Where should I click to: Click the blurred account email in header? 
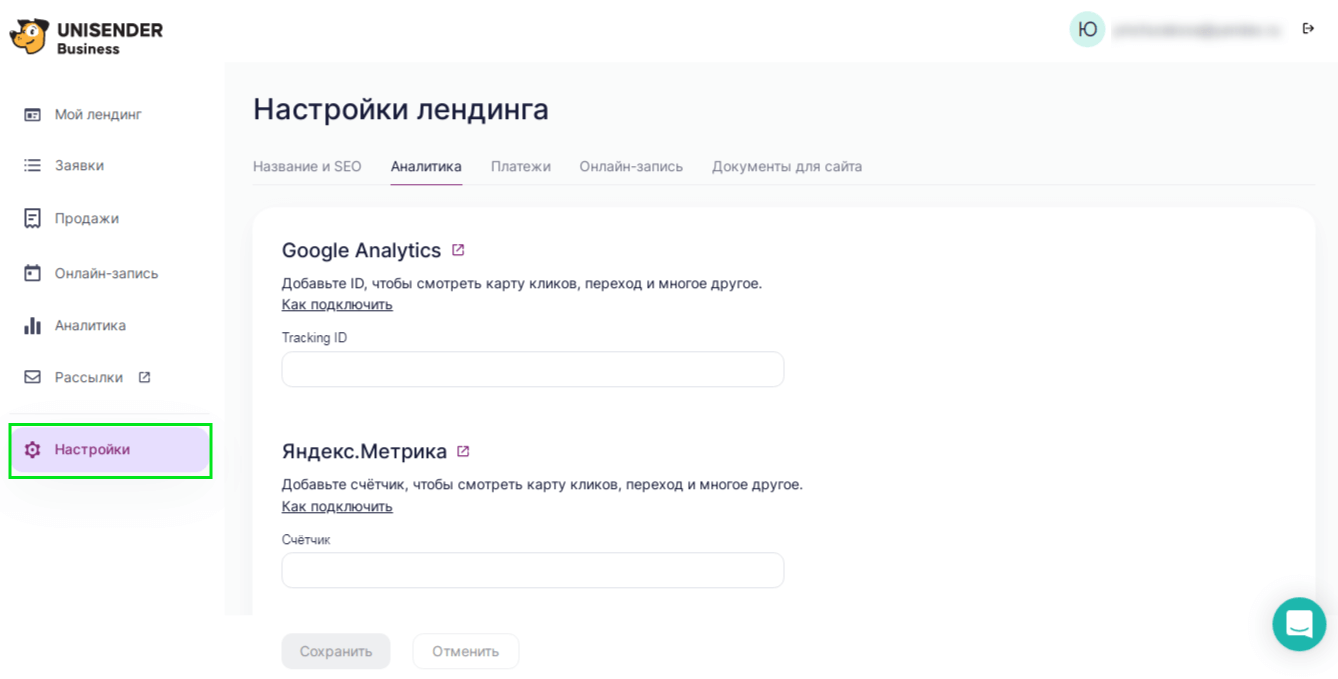1197,30
